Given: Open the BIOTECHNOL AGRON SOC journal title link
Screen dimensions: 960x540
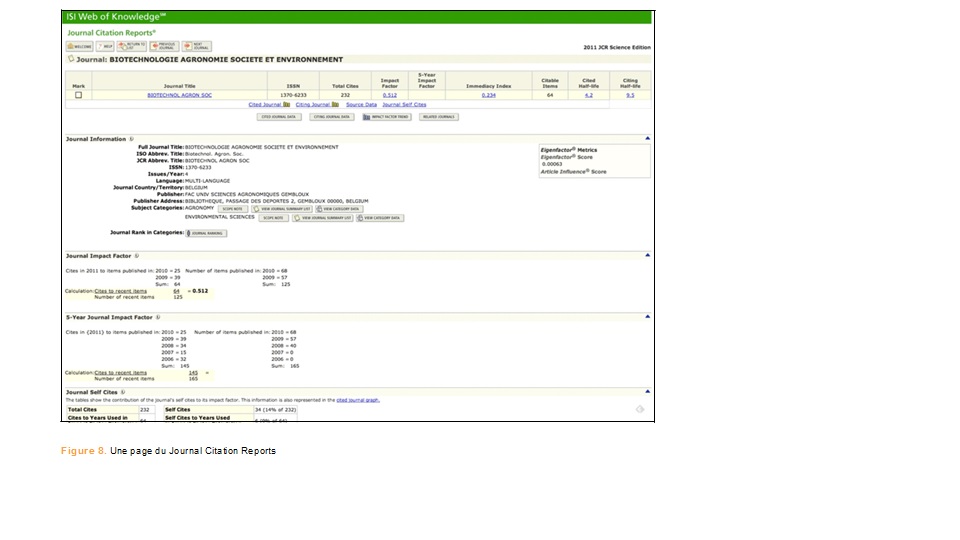Looking at the screenshot, I should pos(179,95).
